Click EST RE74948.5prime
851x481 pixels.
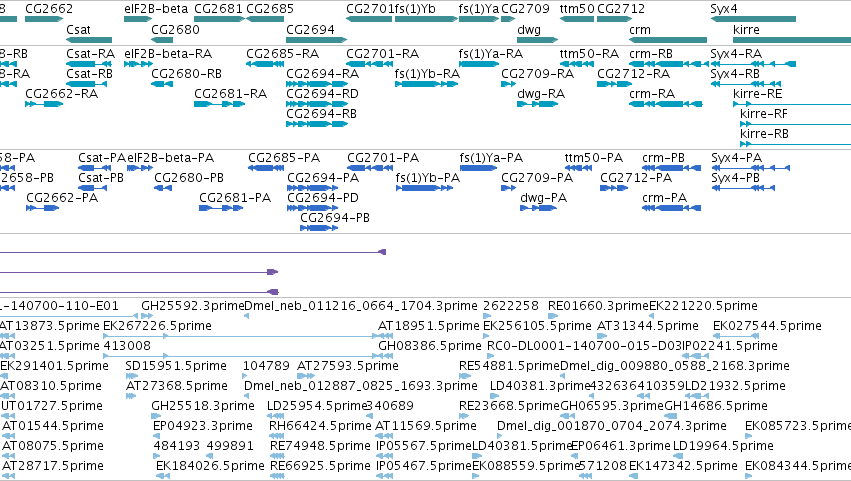point(277,457)
